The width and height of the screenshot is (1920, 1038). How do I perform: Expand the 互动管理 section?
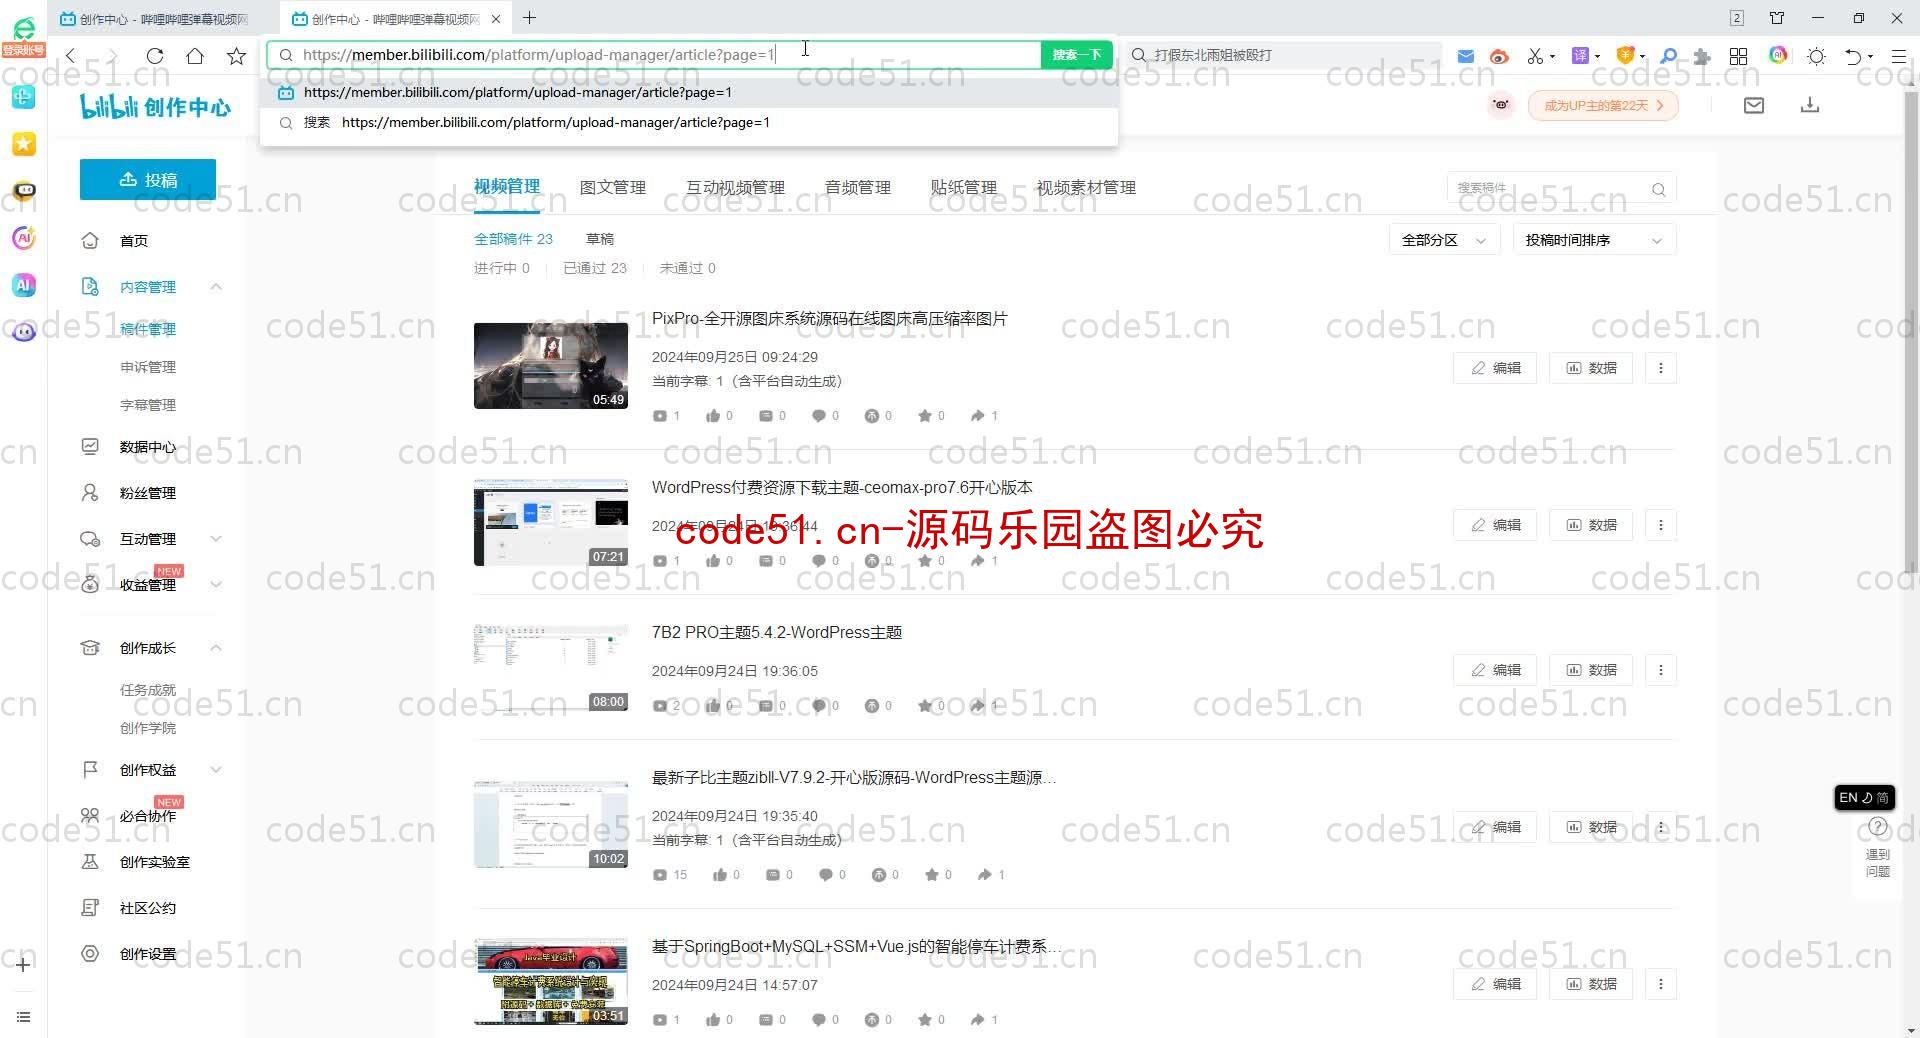pyautogui.click(x=216, y=539)
